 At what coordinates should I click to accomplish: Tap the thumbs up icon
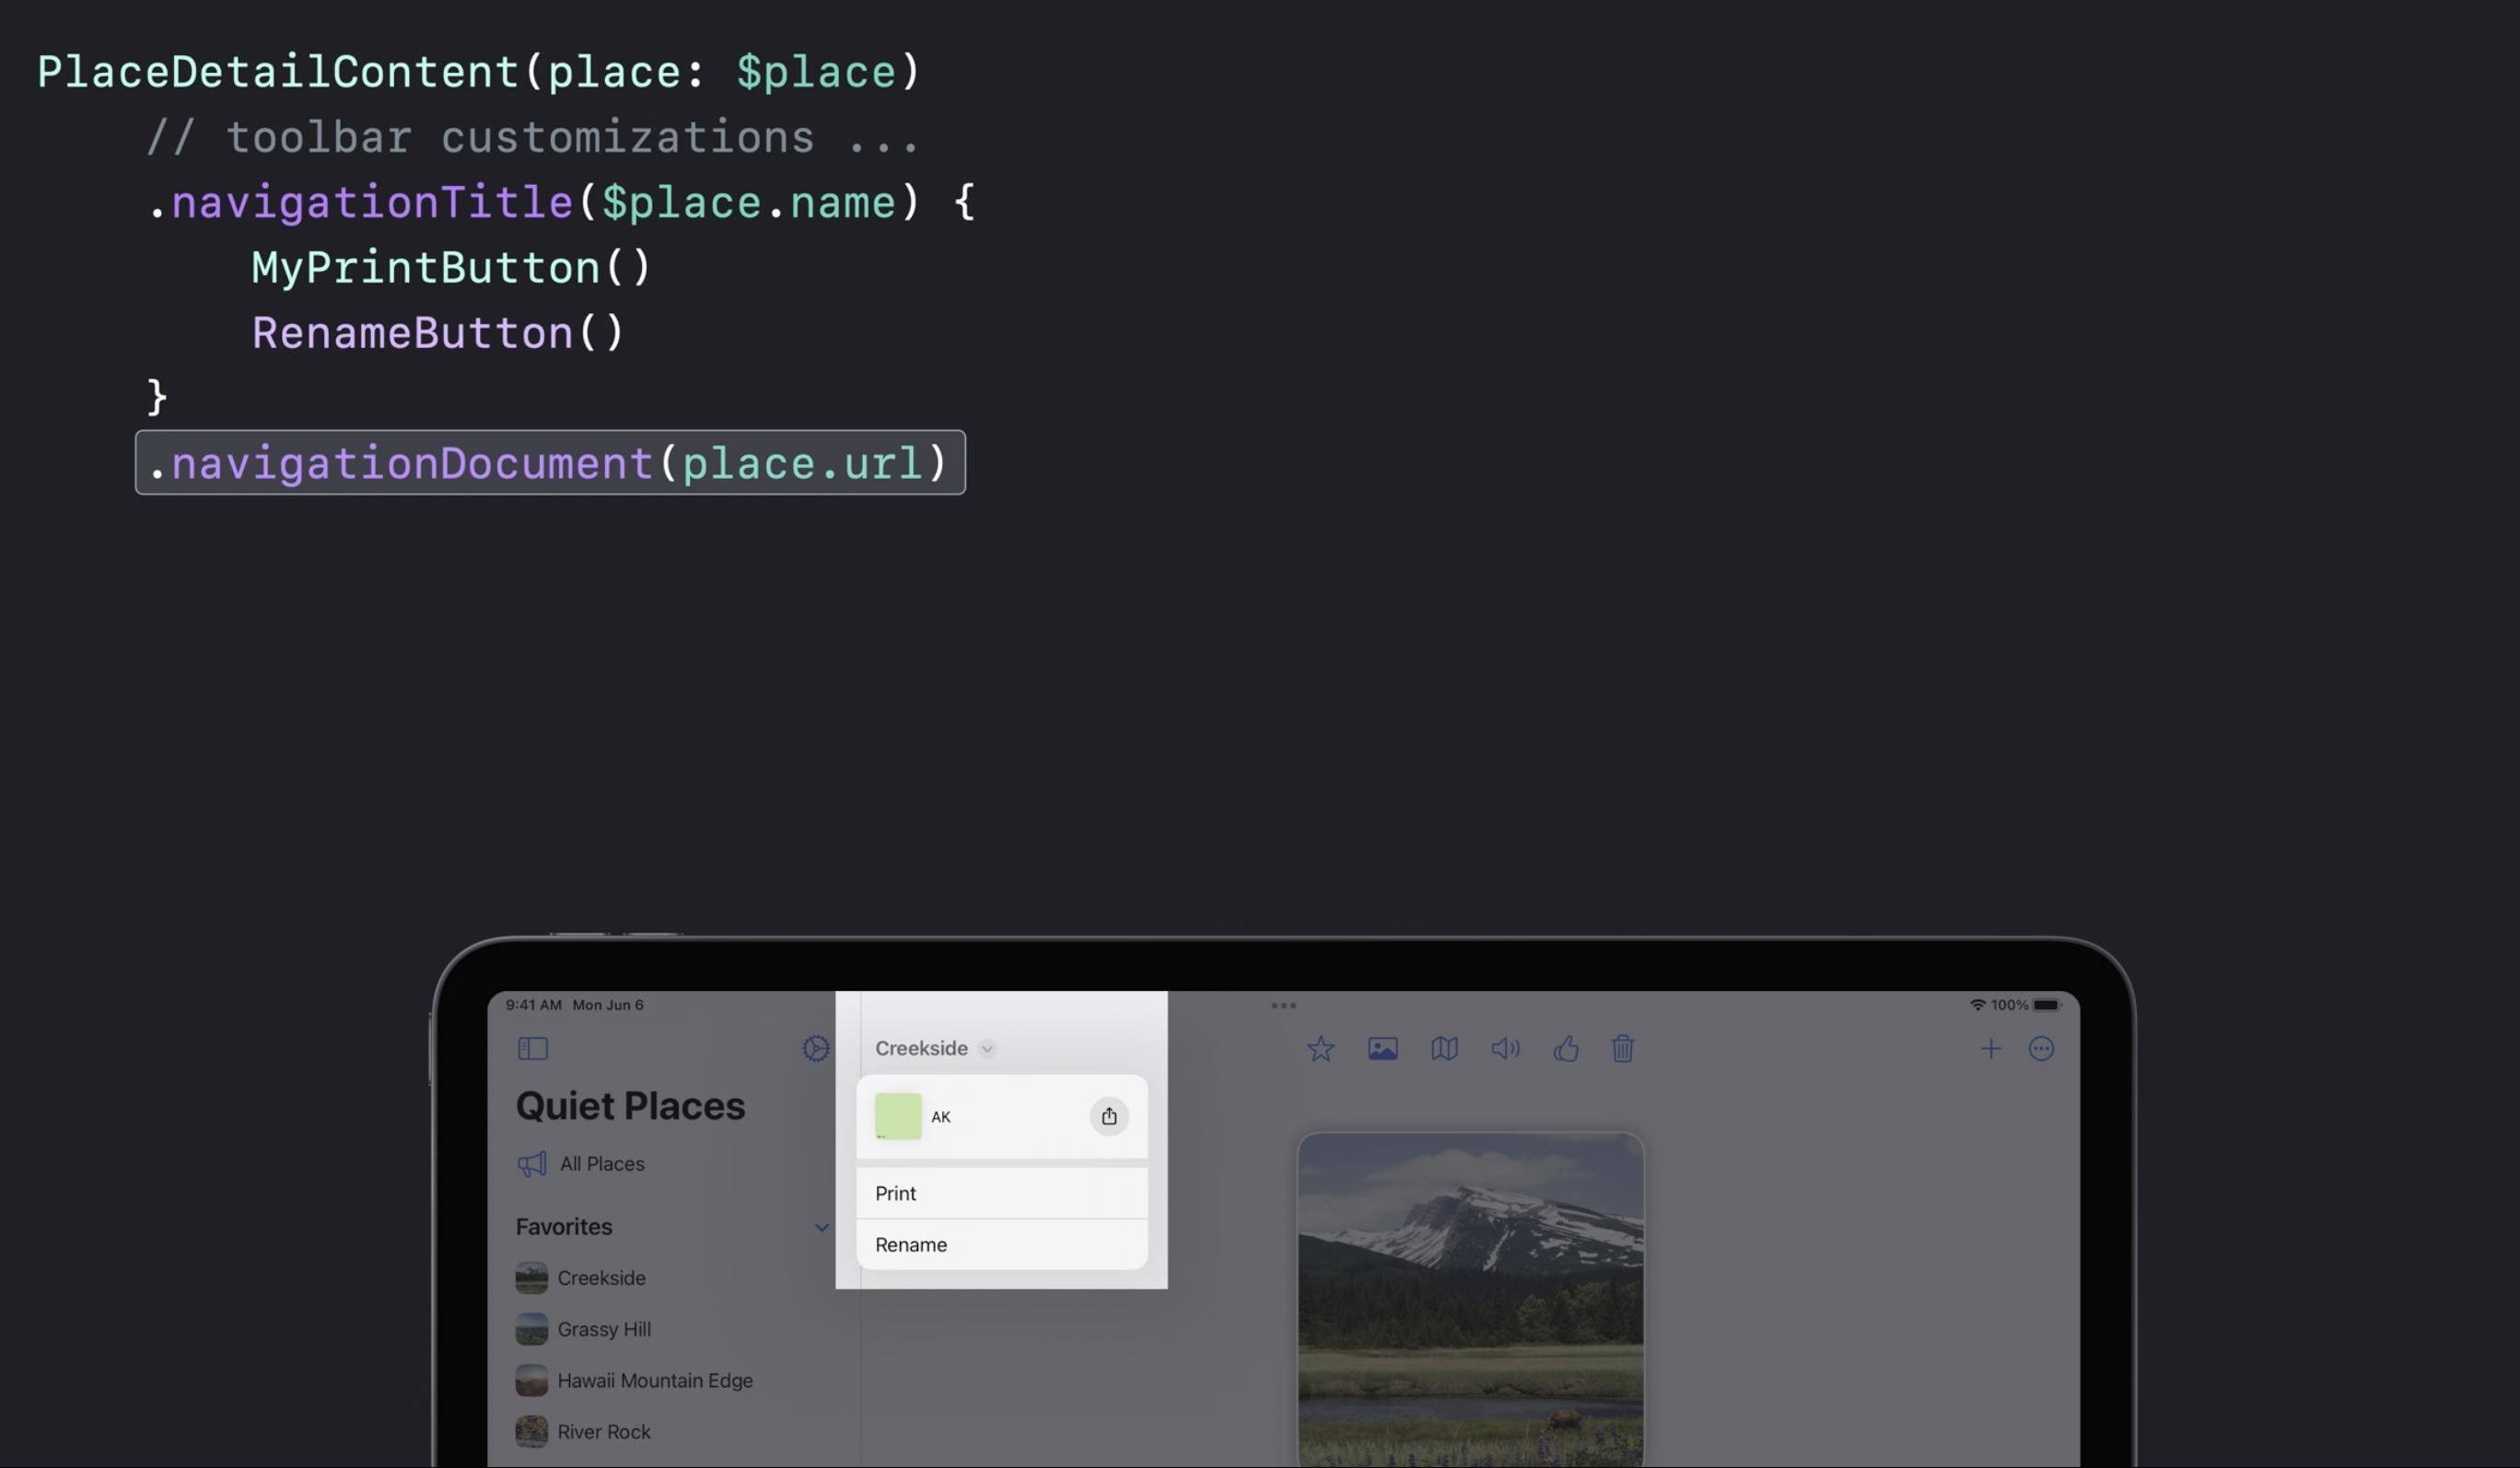point(1566,1048)
